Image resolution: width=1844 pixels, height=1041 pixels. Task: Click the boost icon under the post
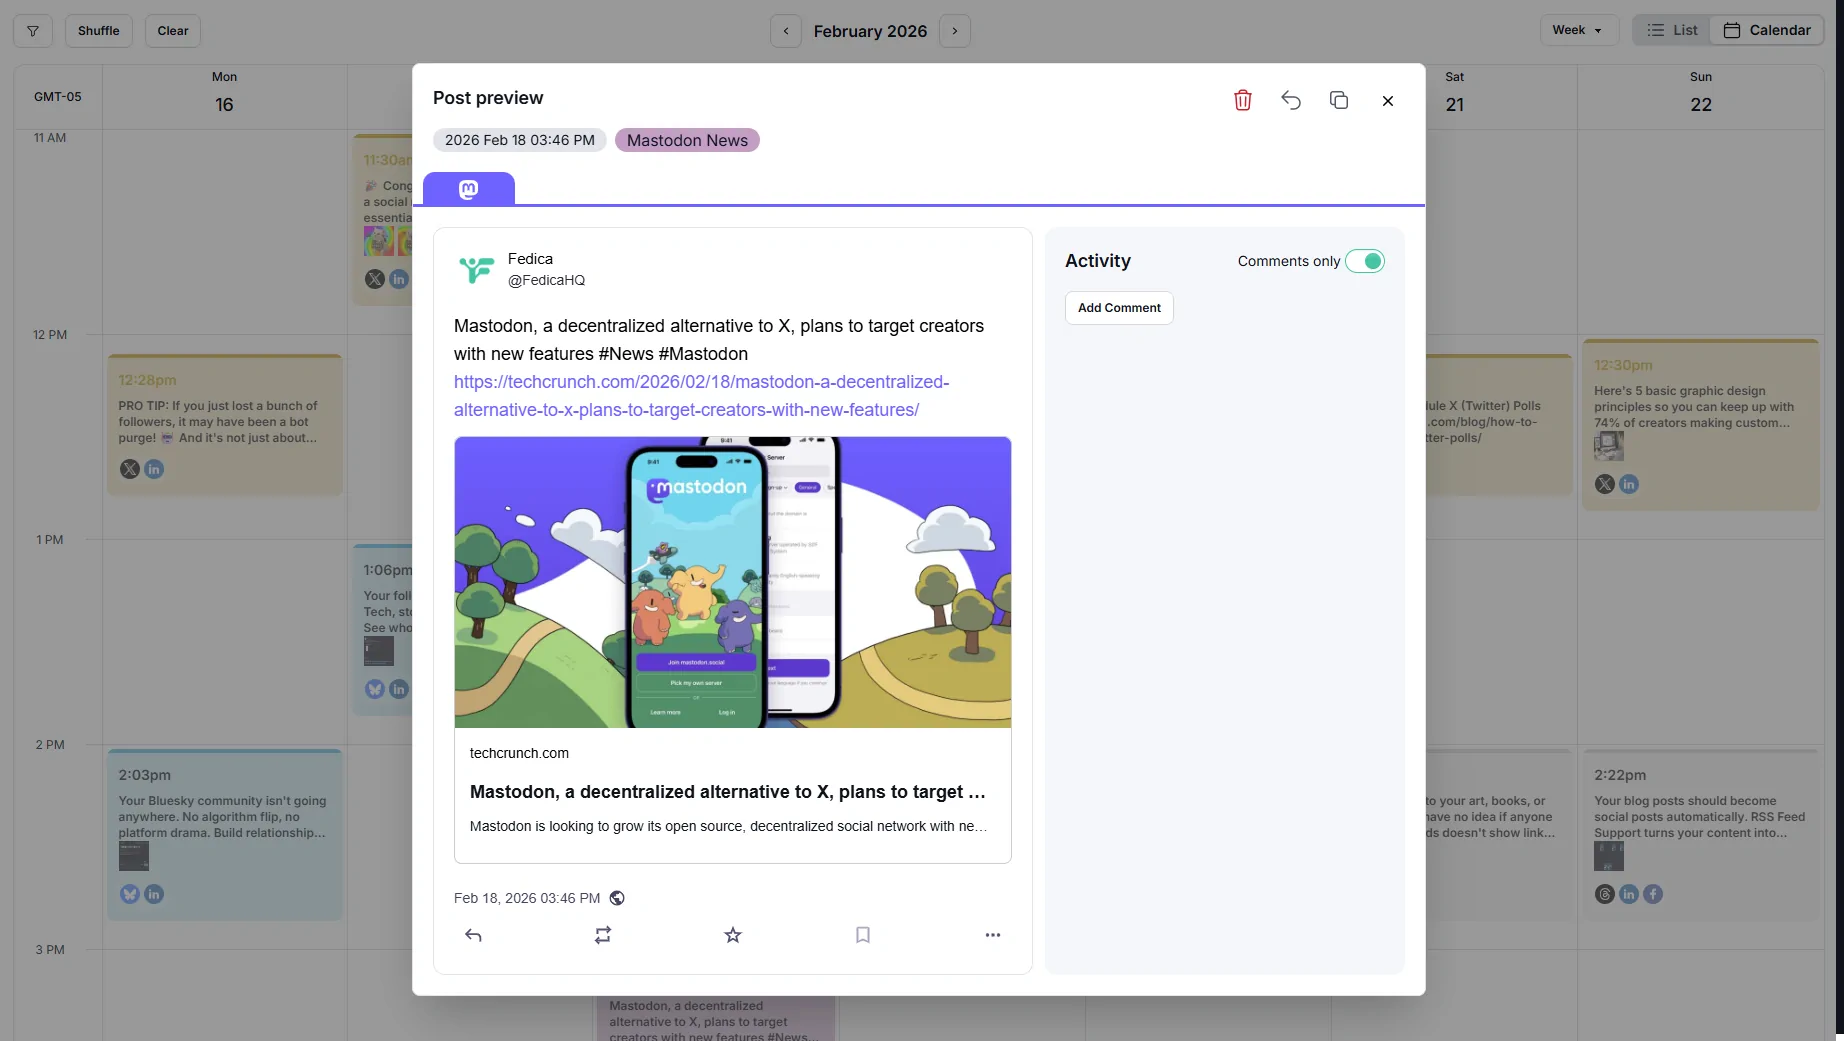click(603, 935)
